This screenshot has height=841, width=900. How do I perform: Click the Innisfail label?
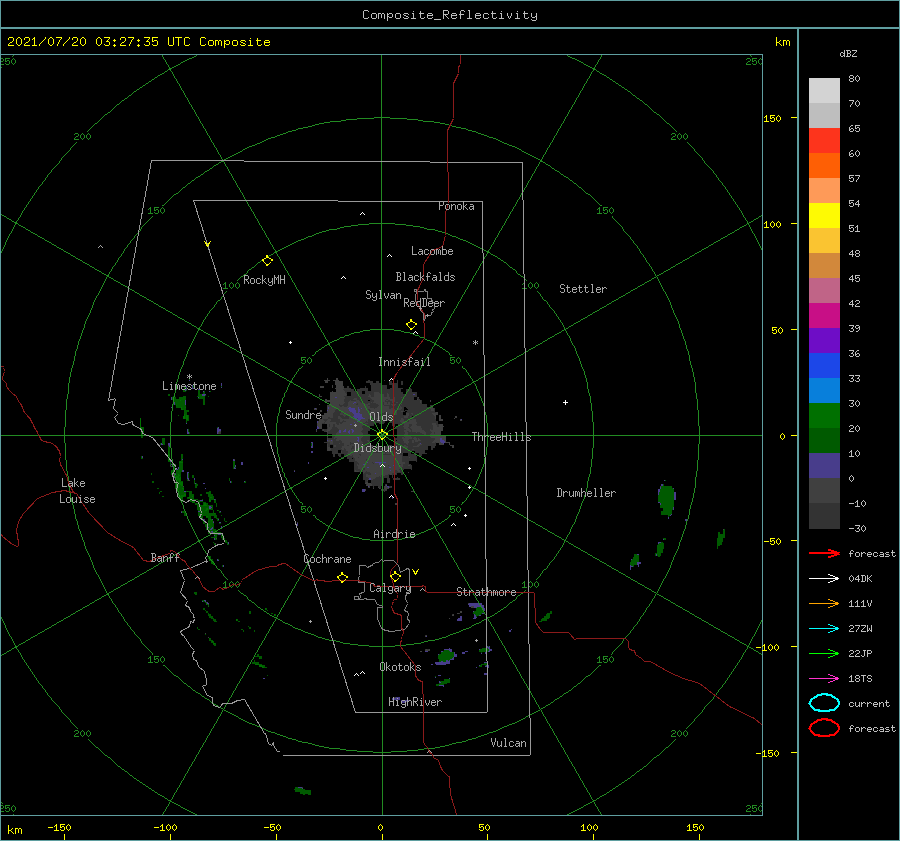point(404,362)
